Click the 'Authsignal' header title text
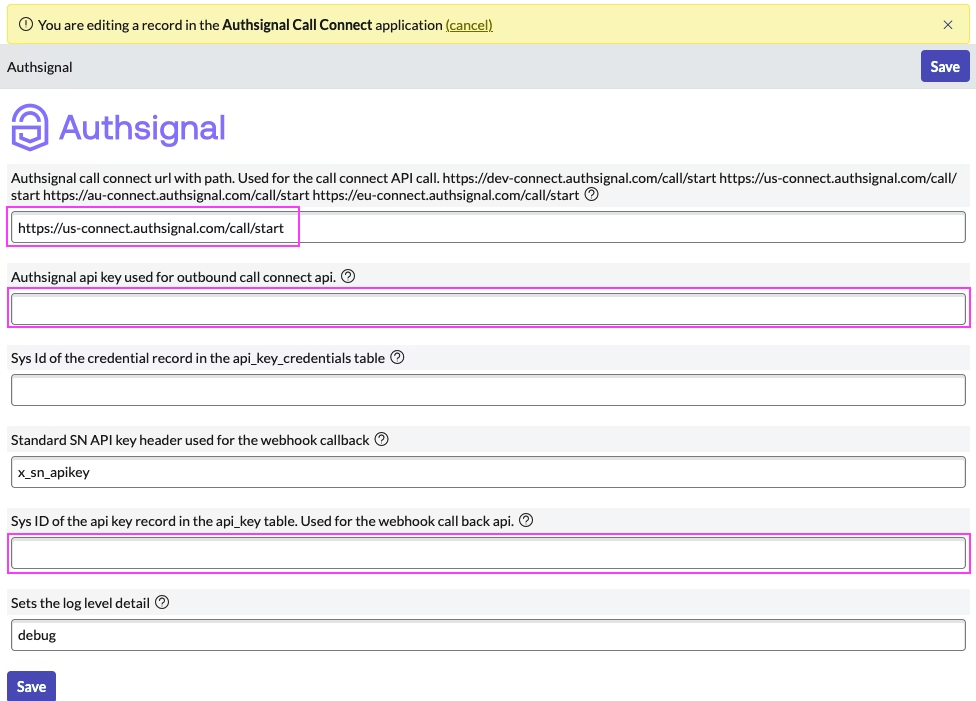The height and width of the screenshot is (701, 976). click(40, 67)
